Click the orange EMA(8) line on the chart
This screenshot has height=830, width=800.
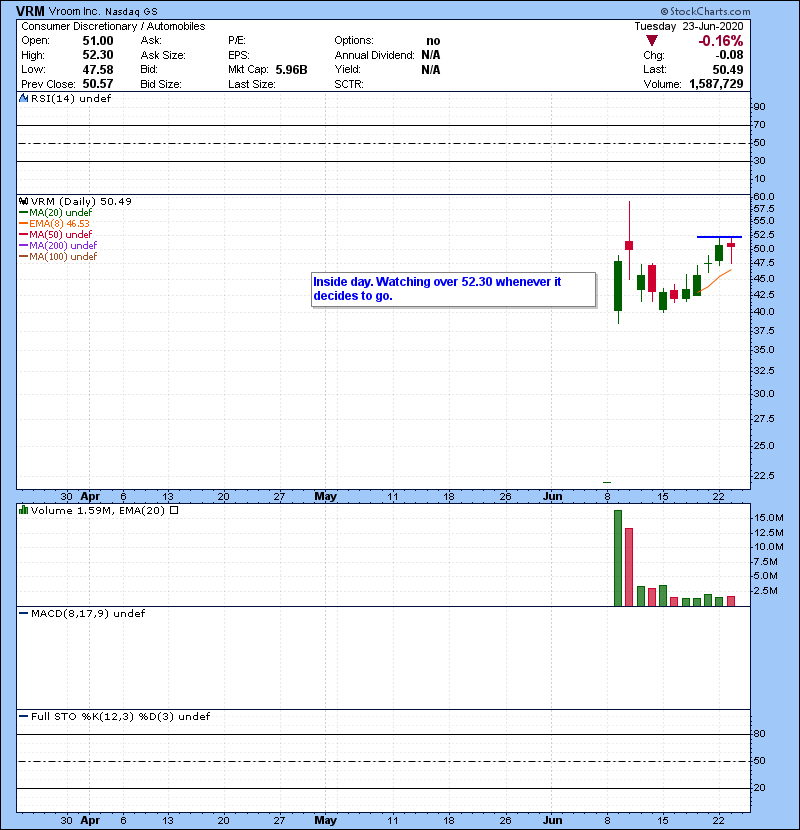tap(715, 281)
